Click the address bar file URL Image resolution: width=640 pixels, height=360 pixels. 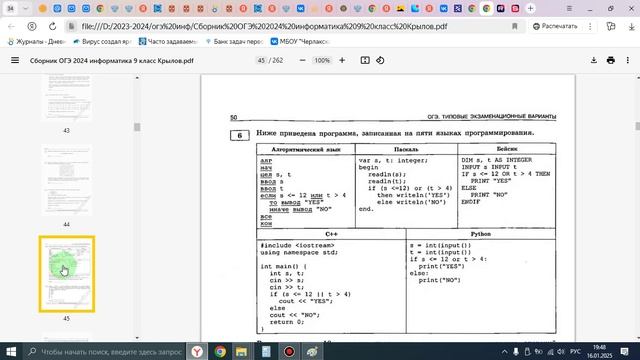tap(264, 27)
